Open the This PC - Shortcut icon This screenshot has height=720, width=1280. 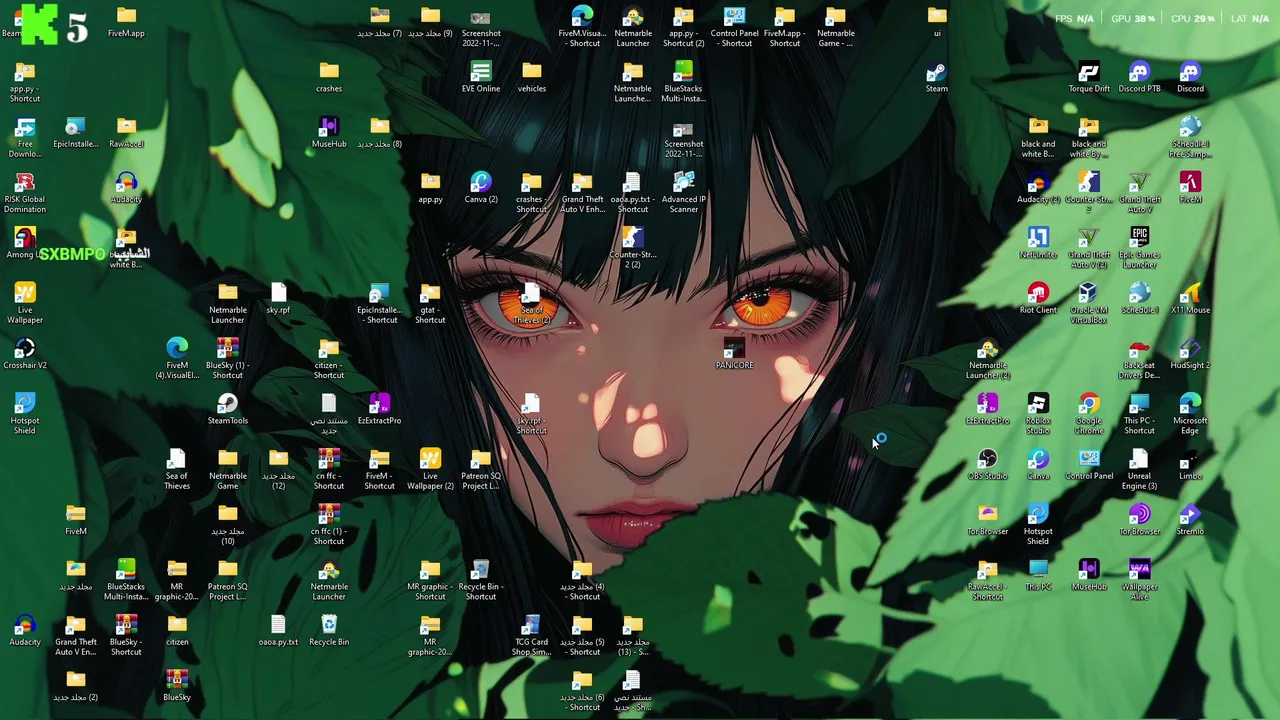pyautogui.click(x=1139, y=413)
